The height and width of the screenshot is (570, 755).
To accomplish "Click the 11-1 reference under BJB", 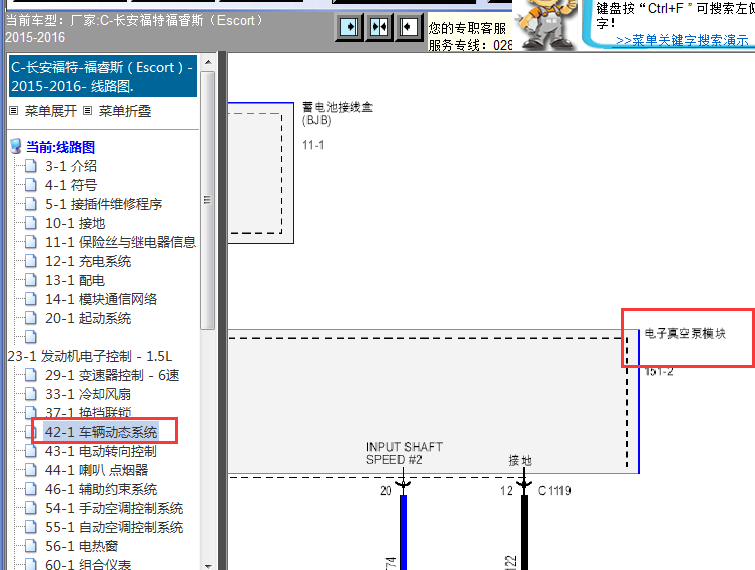I will (x=313, y=145).
